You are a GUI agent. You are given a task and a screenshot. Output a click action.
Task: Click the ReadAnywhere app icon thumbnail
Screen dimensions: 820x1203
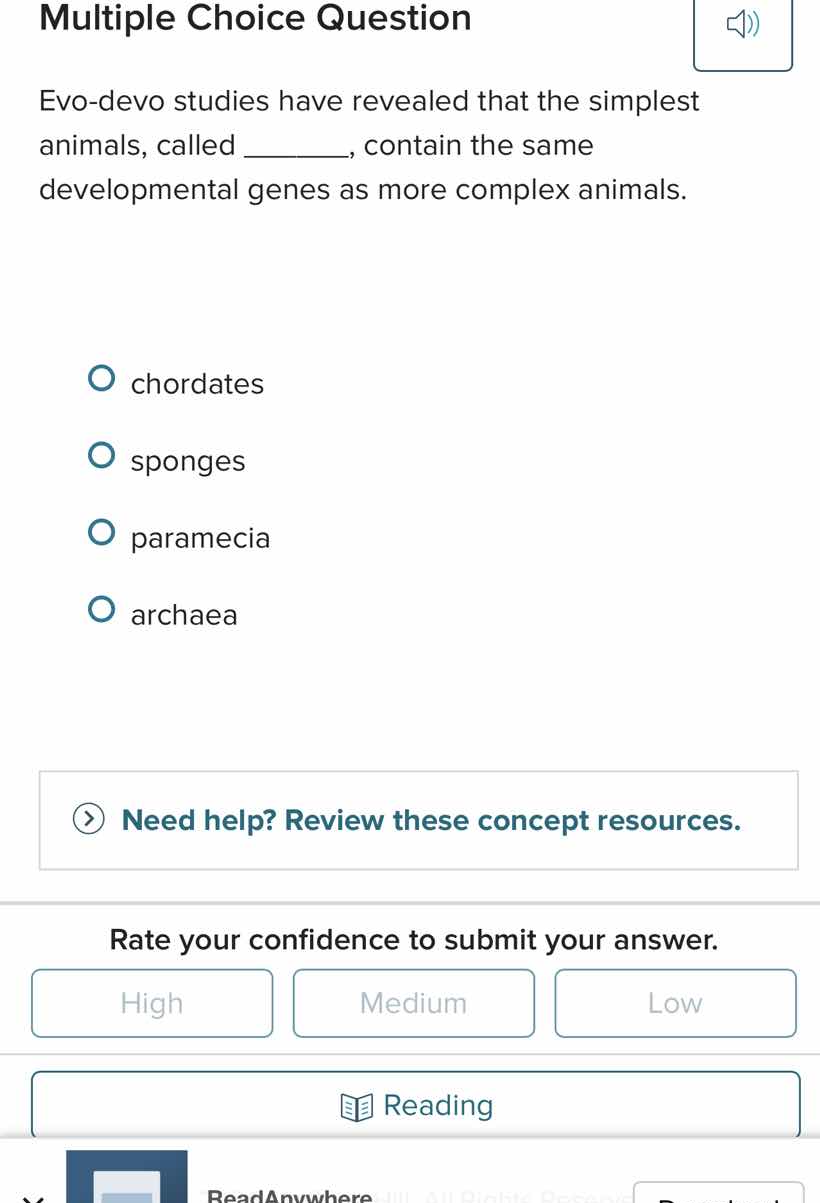coord(127,1180)
